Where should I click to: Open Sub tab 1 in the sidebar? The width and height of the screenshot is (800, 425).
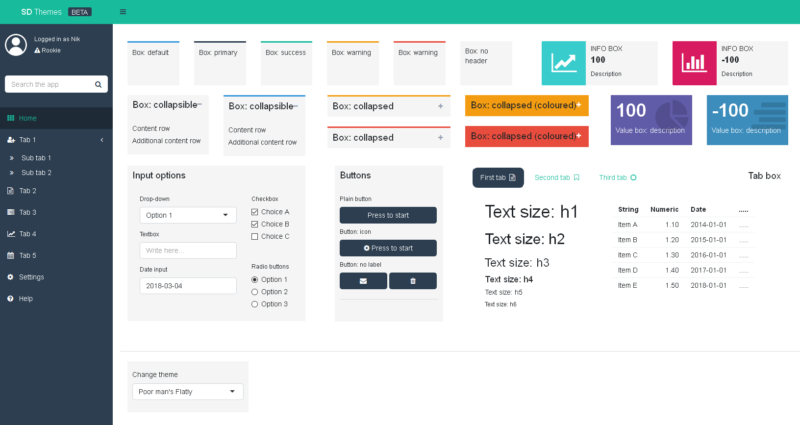tap(36, 158)
